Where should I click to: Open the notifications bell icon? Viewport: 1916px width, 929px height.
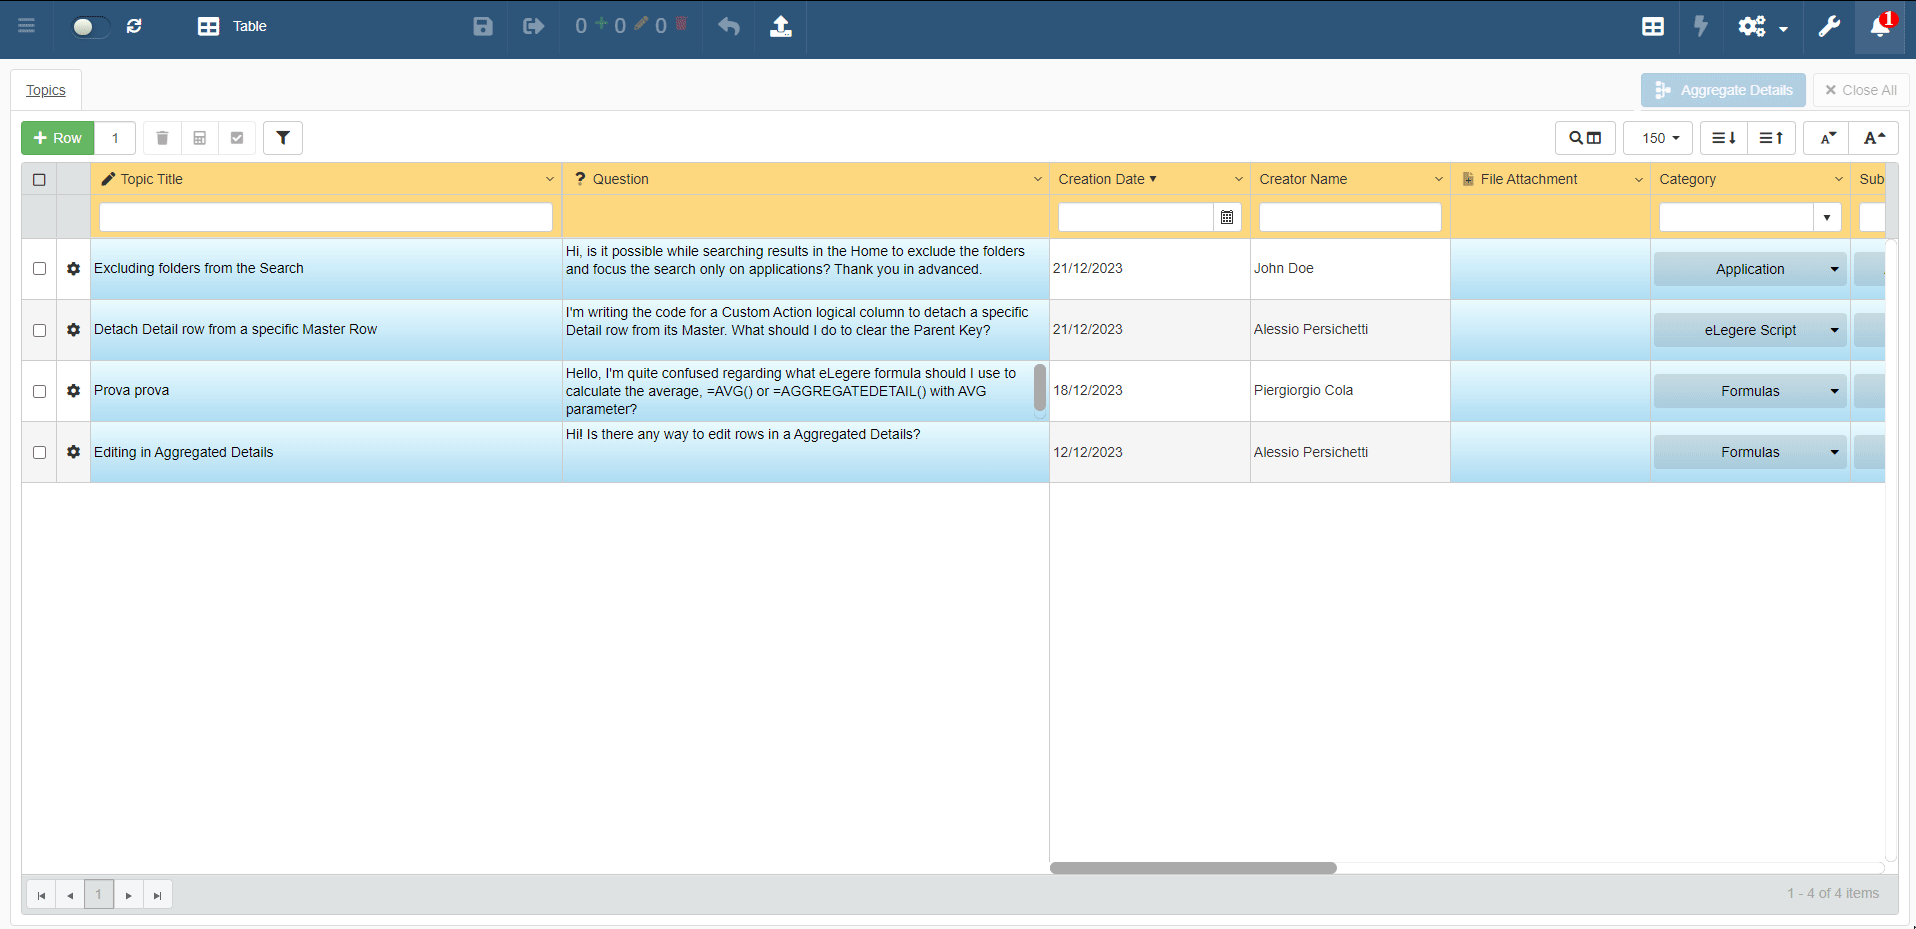tap(1880, 26)
